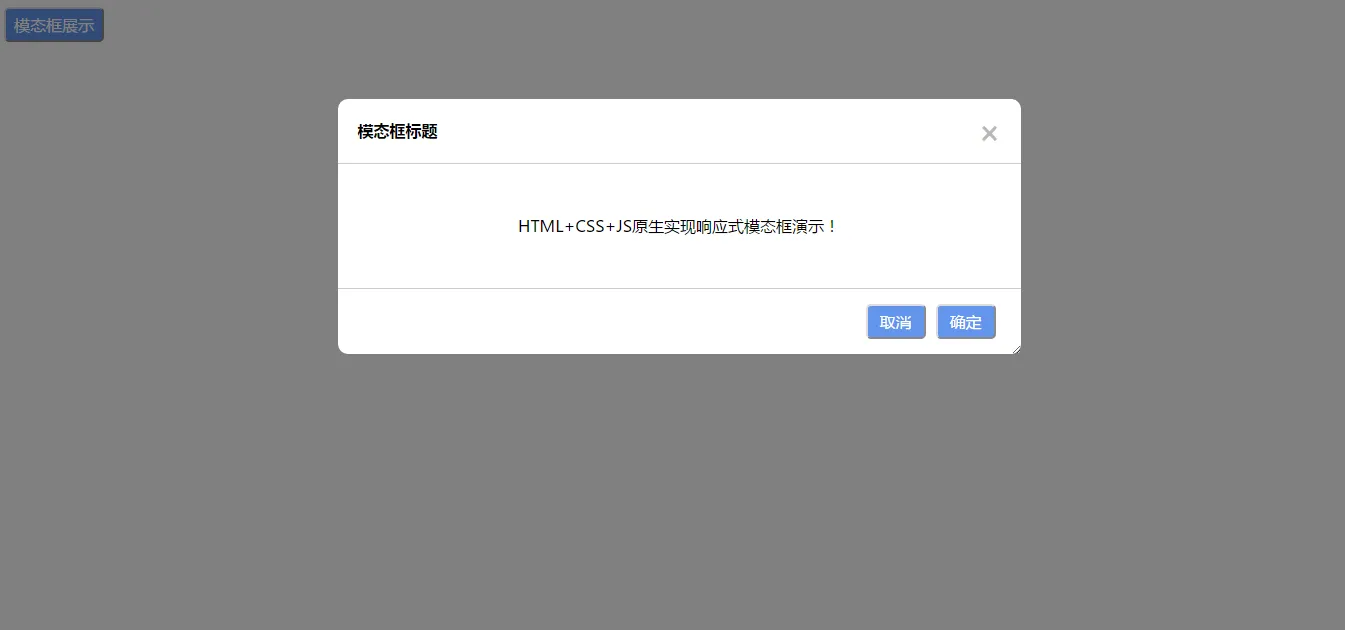Click the 模态框演示 words in the message
Viewport: 1345px width, 630px height.
pyautogui.click(x=785, y=226)
